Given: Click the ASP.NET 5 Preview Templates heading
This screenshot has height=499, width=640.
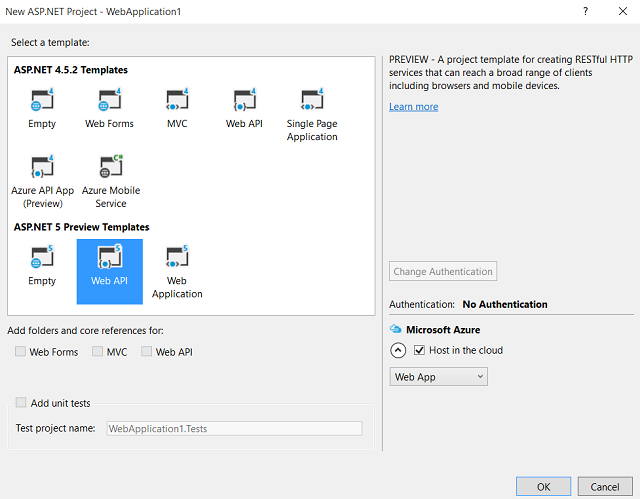Looking at the screenshot, I should click(x=82, y=227).
